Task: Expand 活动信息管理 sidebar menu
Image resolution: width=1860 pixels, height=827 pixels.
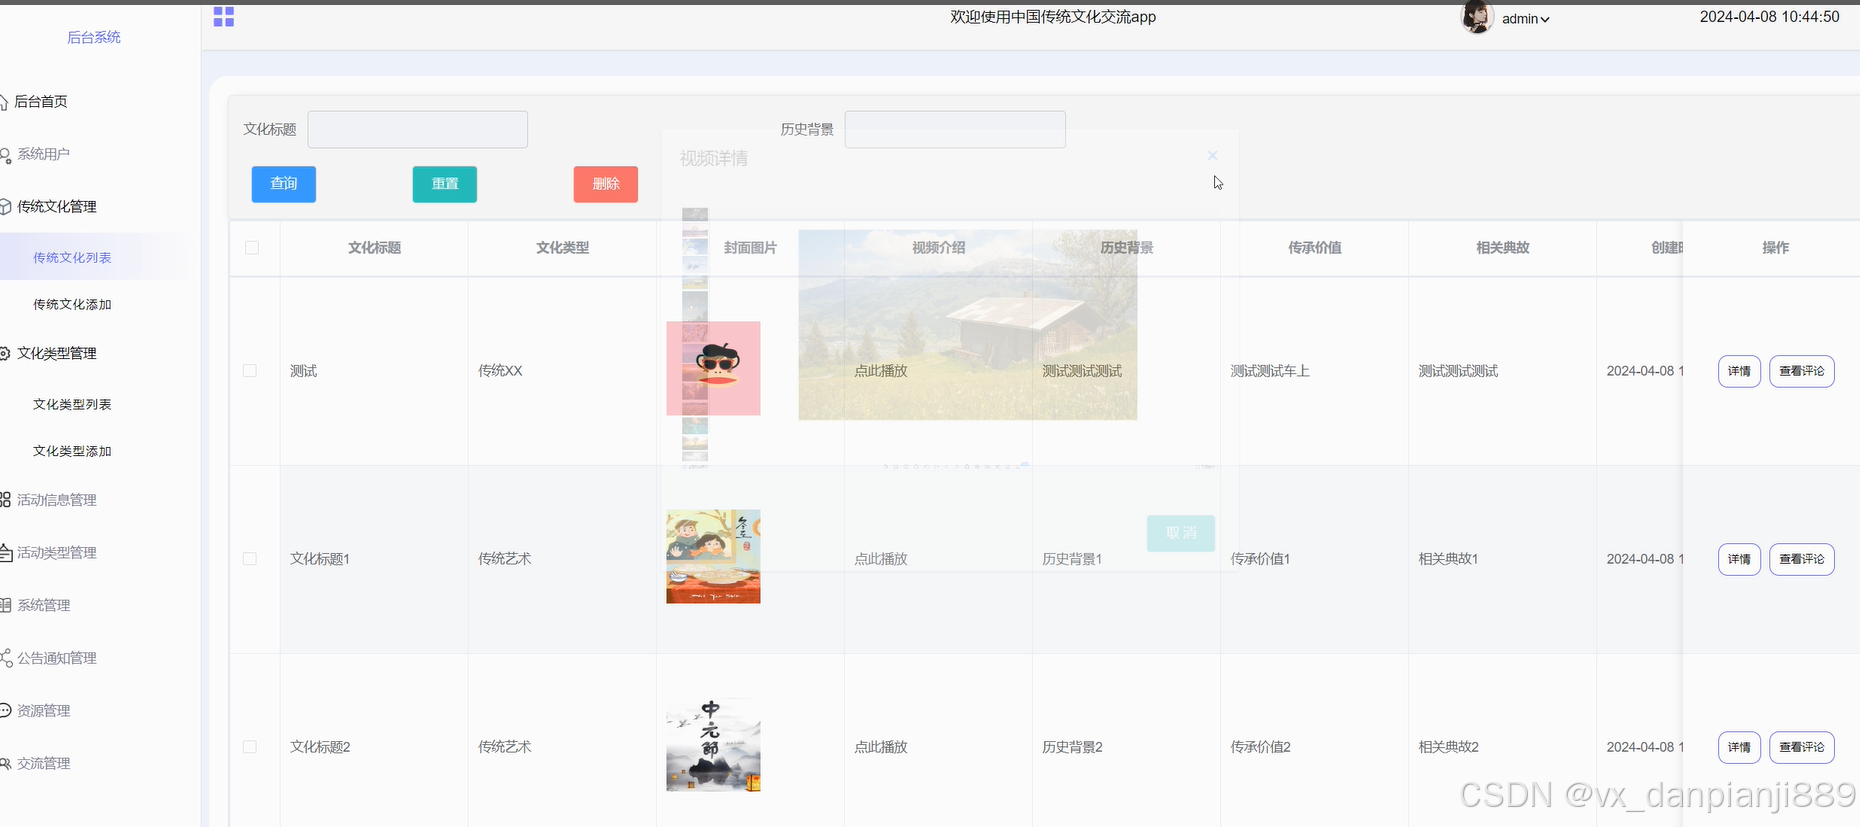Action: [56, 500]
